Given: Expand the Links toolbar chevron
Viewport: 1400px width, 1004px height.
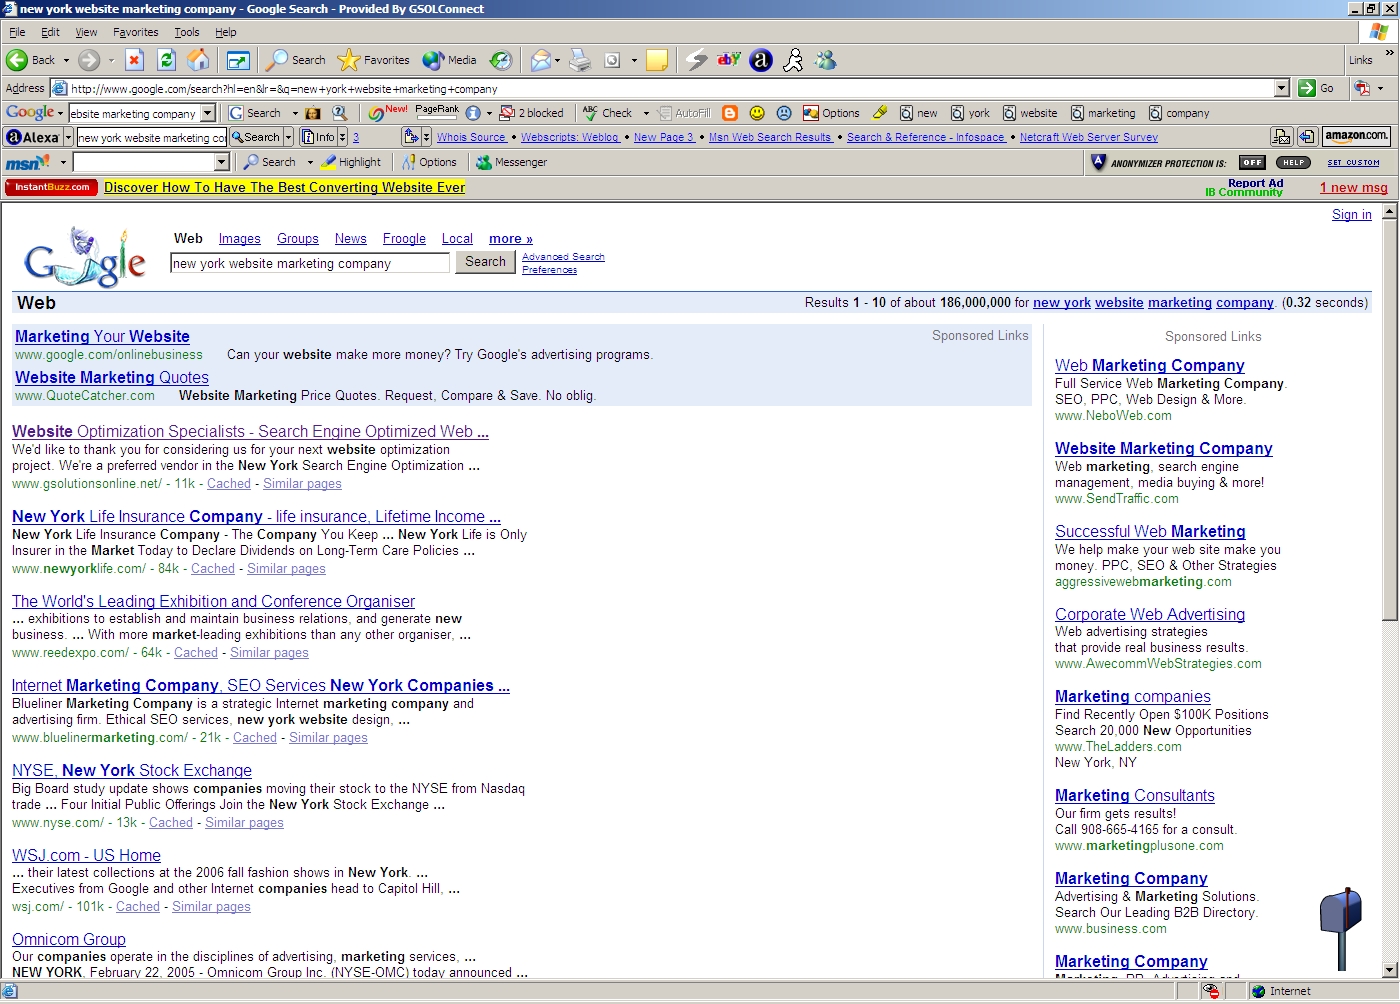Looking at the screenshot, I should [1389, 53].
